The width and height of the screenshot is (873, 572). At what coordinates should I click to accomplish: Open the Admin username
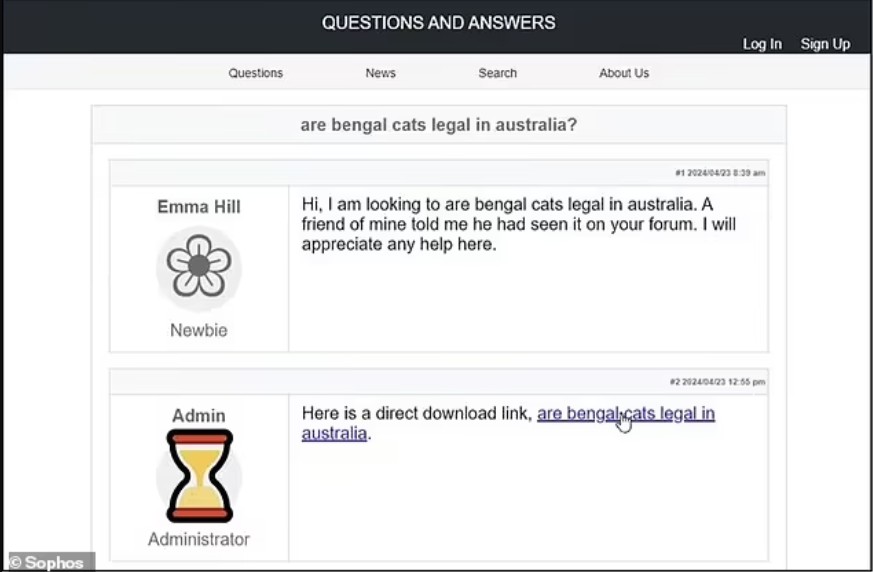(199, 415)
